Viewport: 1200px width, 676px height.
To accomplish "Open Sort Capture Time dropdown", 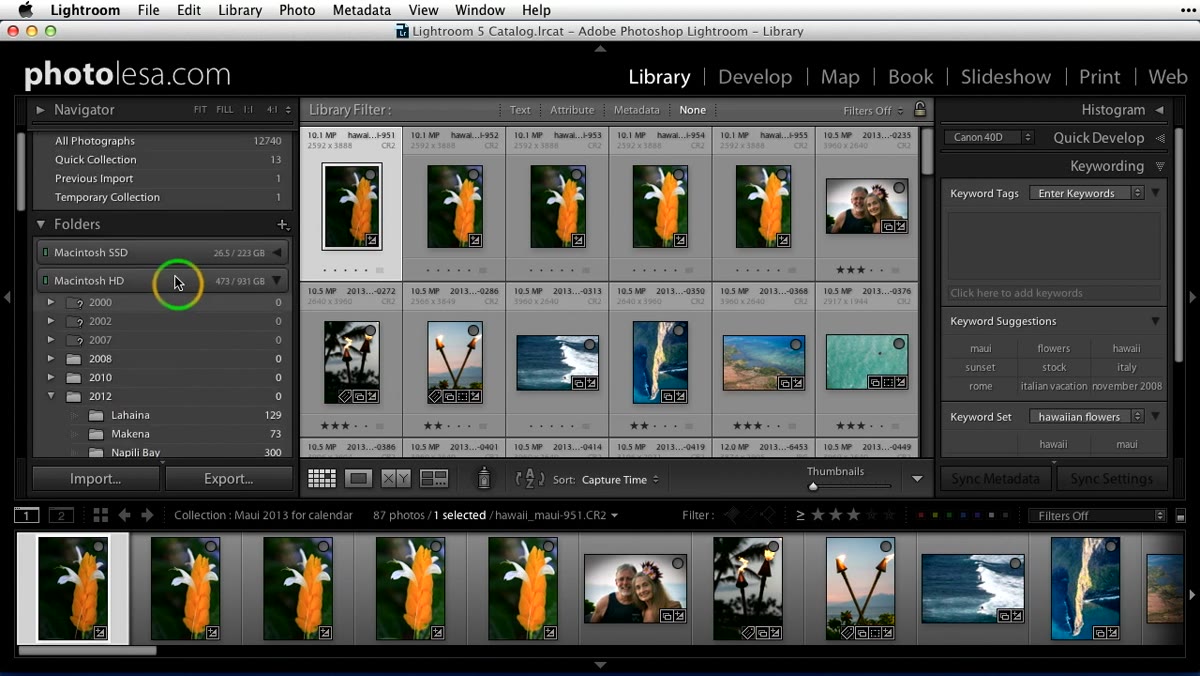I will 620,480.
